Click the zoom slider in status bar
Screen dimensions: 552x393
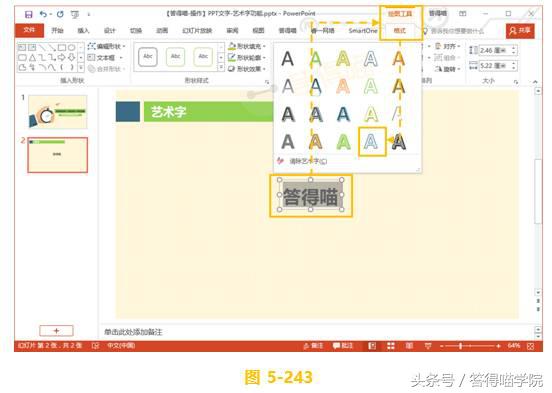(470, 347)
